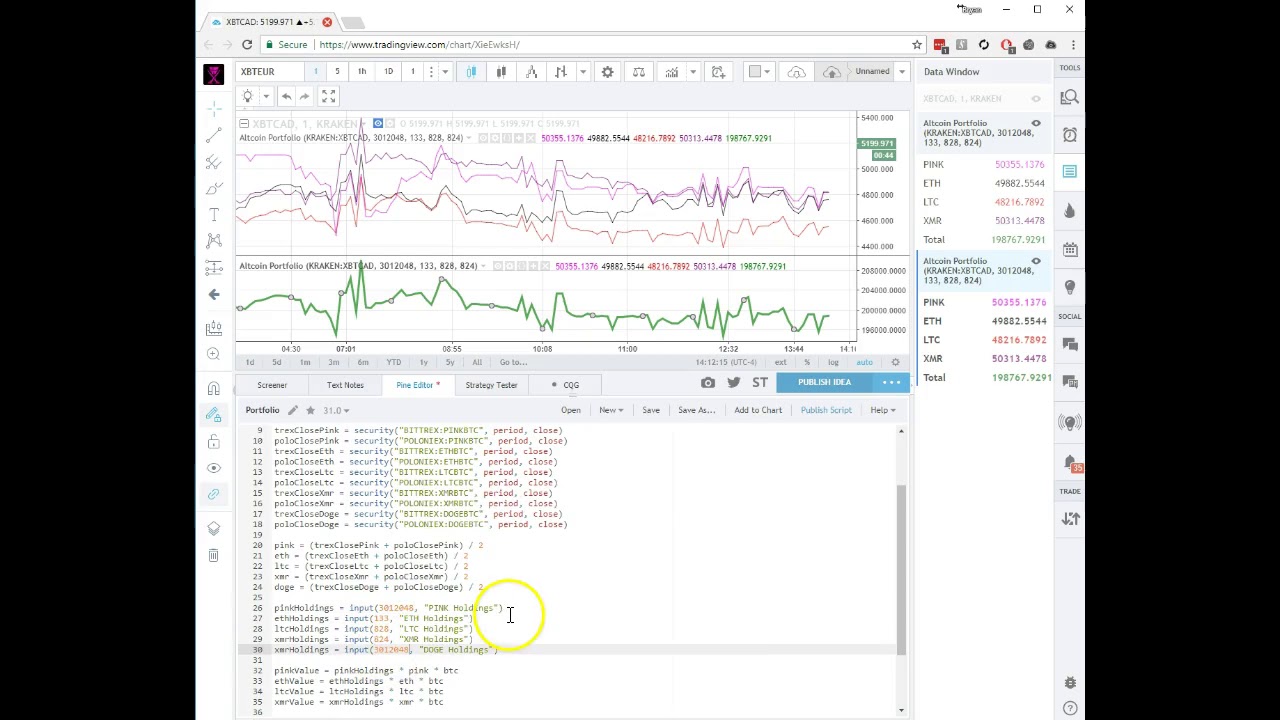Switch to the Strategy Tester tab
Screen dimensions: 1280x720
pos(491,385)
